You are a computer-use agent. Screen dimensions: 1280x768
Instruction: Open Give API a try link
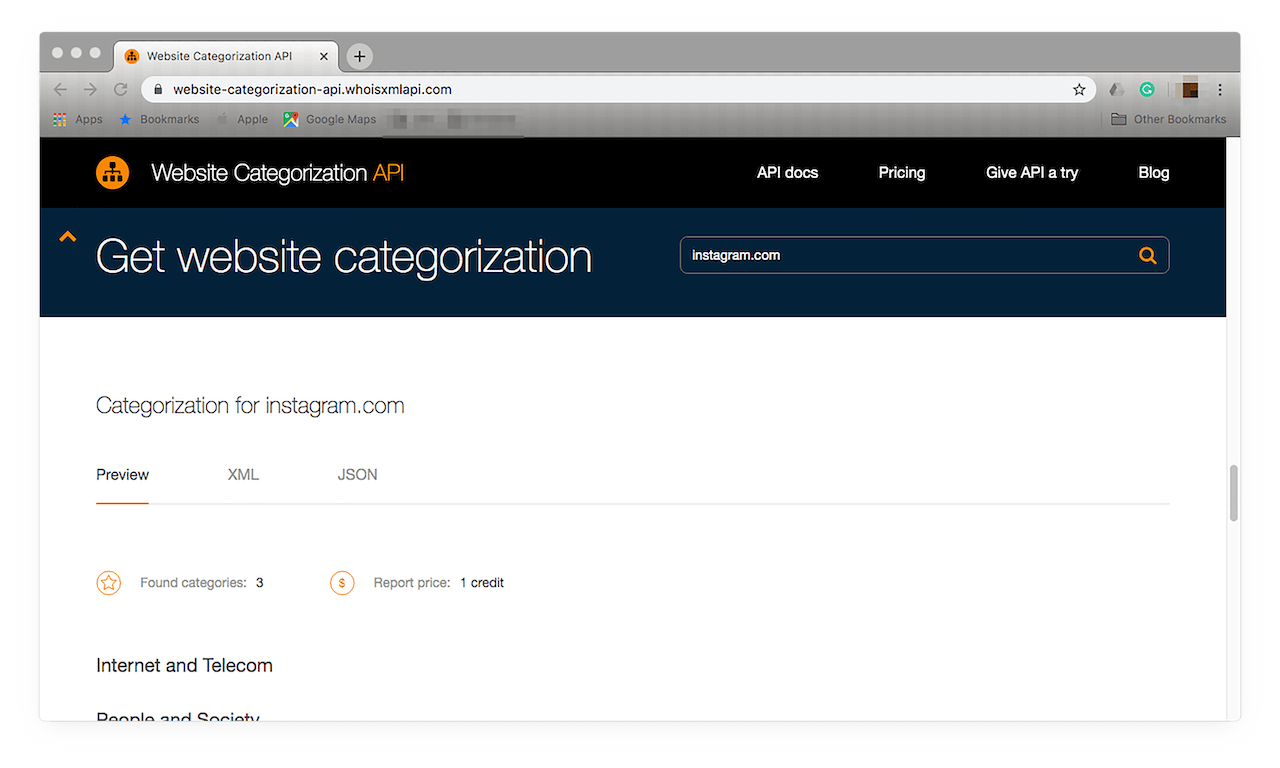[x=1032, y=173]
